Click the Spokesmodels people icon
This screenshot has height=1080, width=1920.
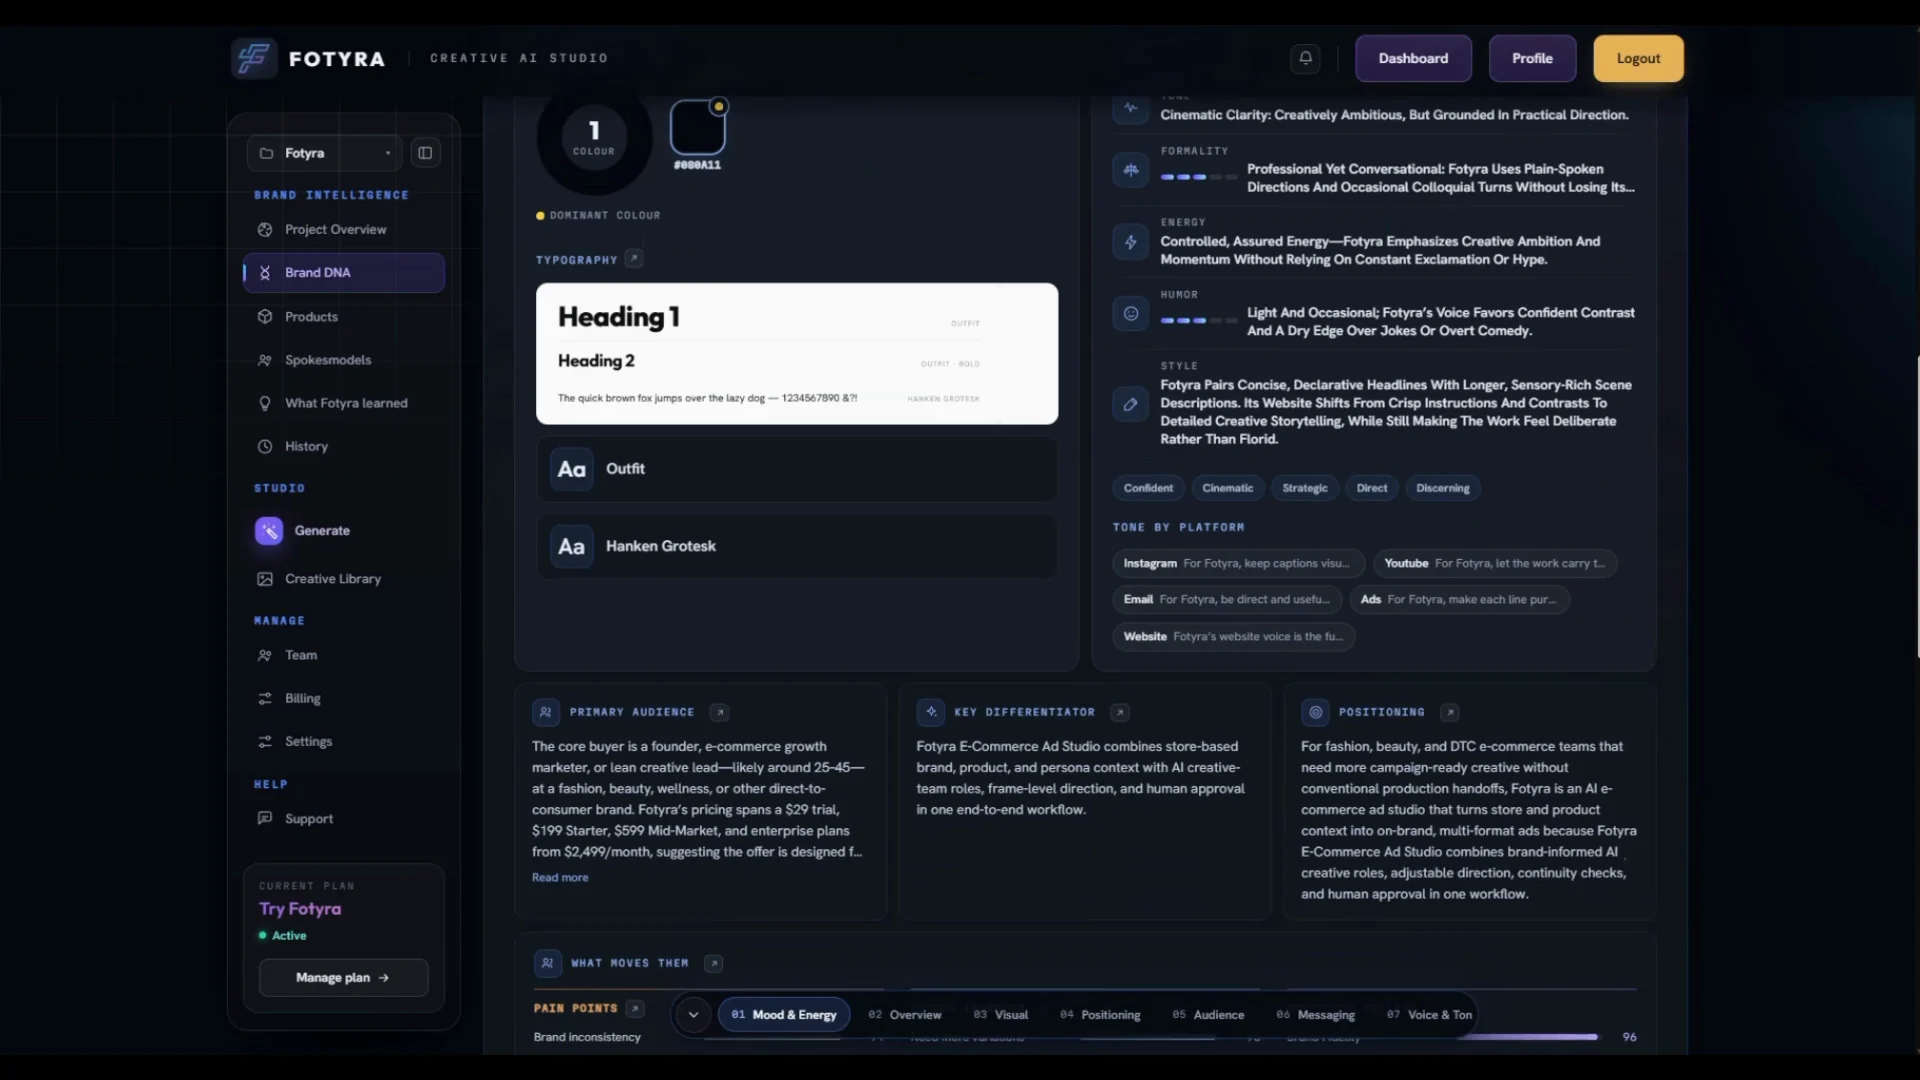tap(265, 360)
